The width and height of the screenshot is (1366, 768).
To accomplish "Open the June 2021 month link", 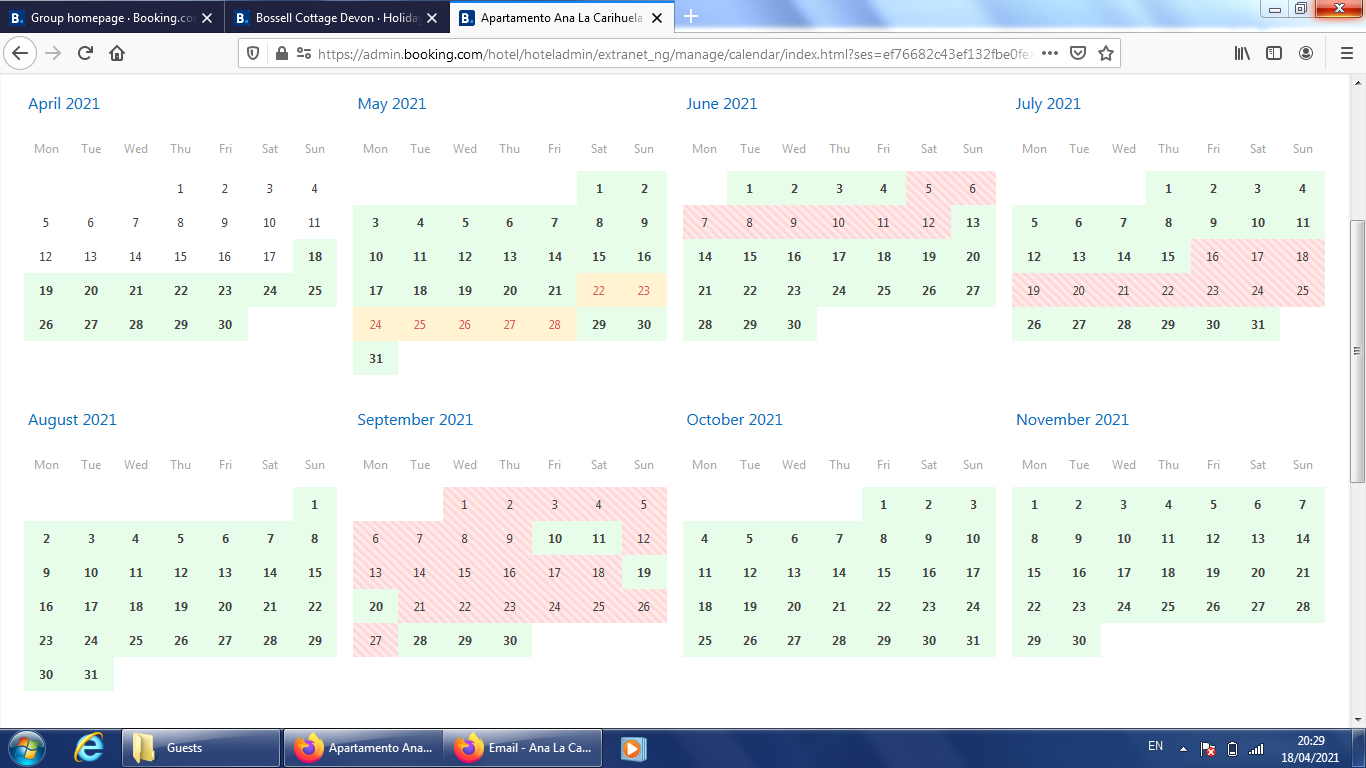I will click(722, 104).
